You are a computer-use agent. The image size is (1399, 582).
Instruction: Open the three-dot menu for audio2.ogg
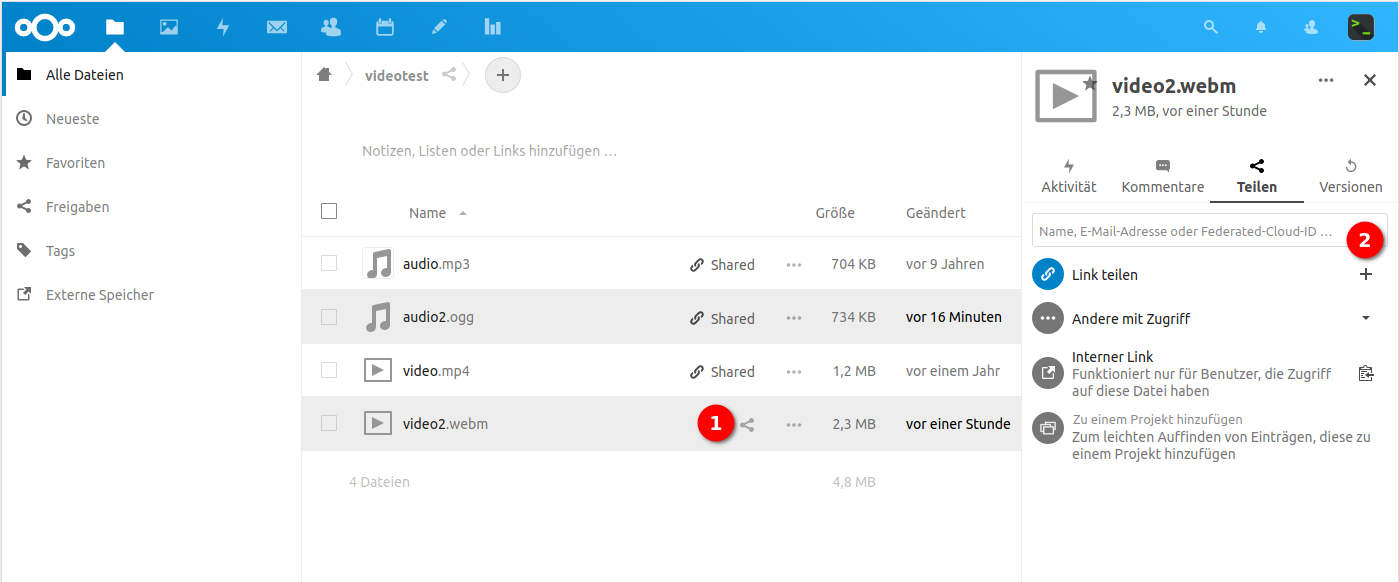pyautogui.click(x=794, y=318)
